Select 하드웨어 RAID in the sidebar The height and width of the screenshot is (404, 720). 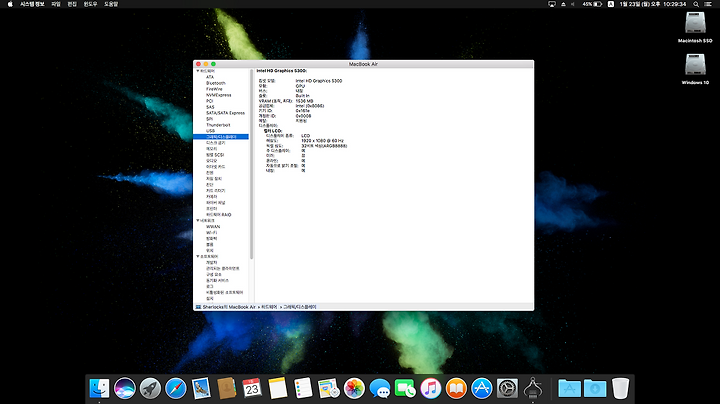click(219, 214)
